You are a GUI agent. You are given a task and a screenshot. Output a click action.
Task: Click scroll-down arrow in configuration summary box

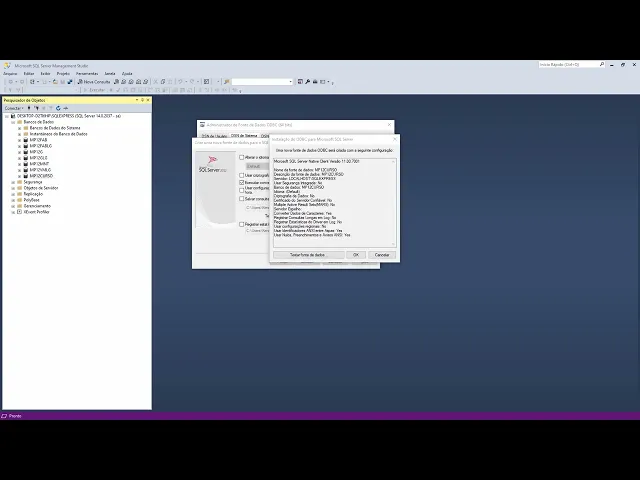(393, 244)
